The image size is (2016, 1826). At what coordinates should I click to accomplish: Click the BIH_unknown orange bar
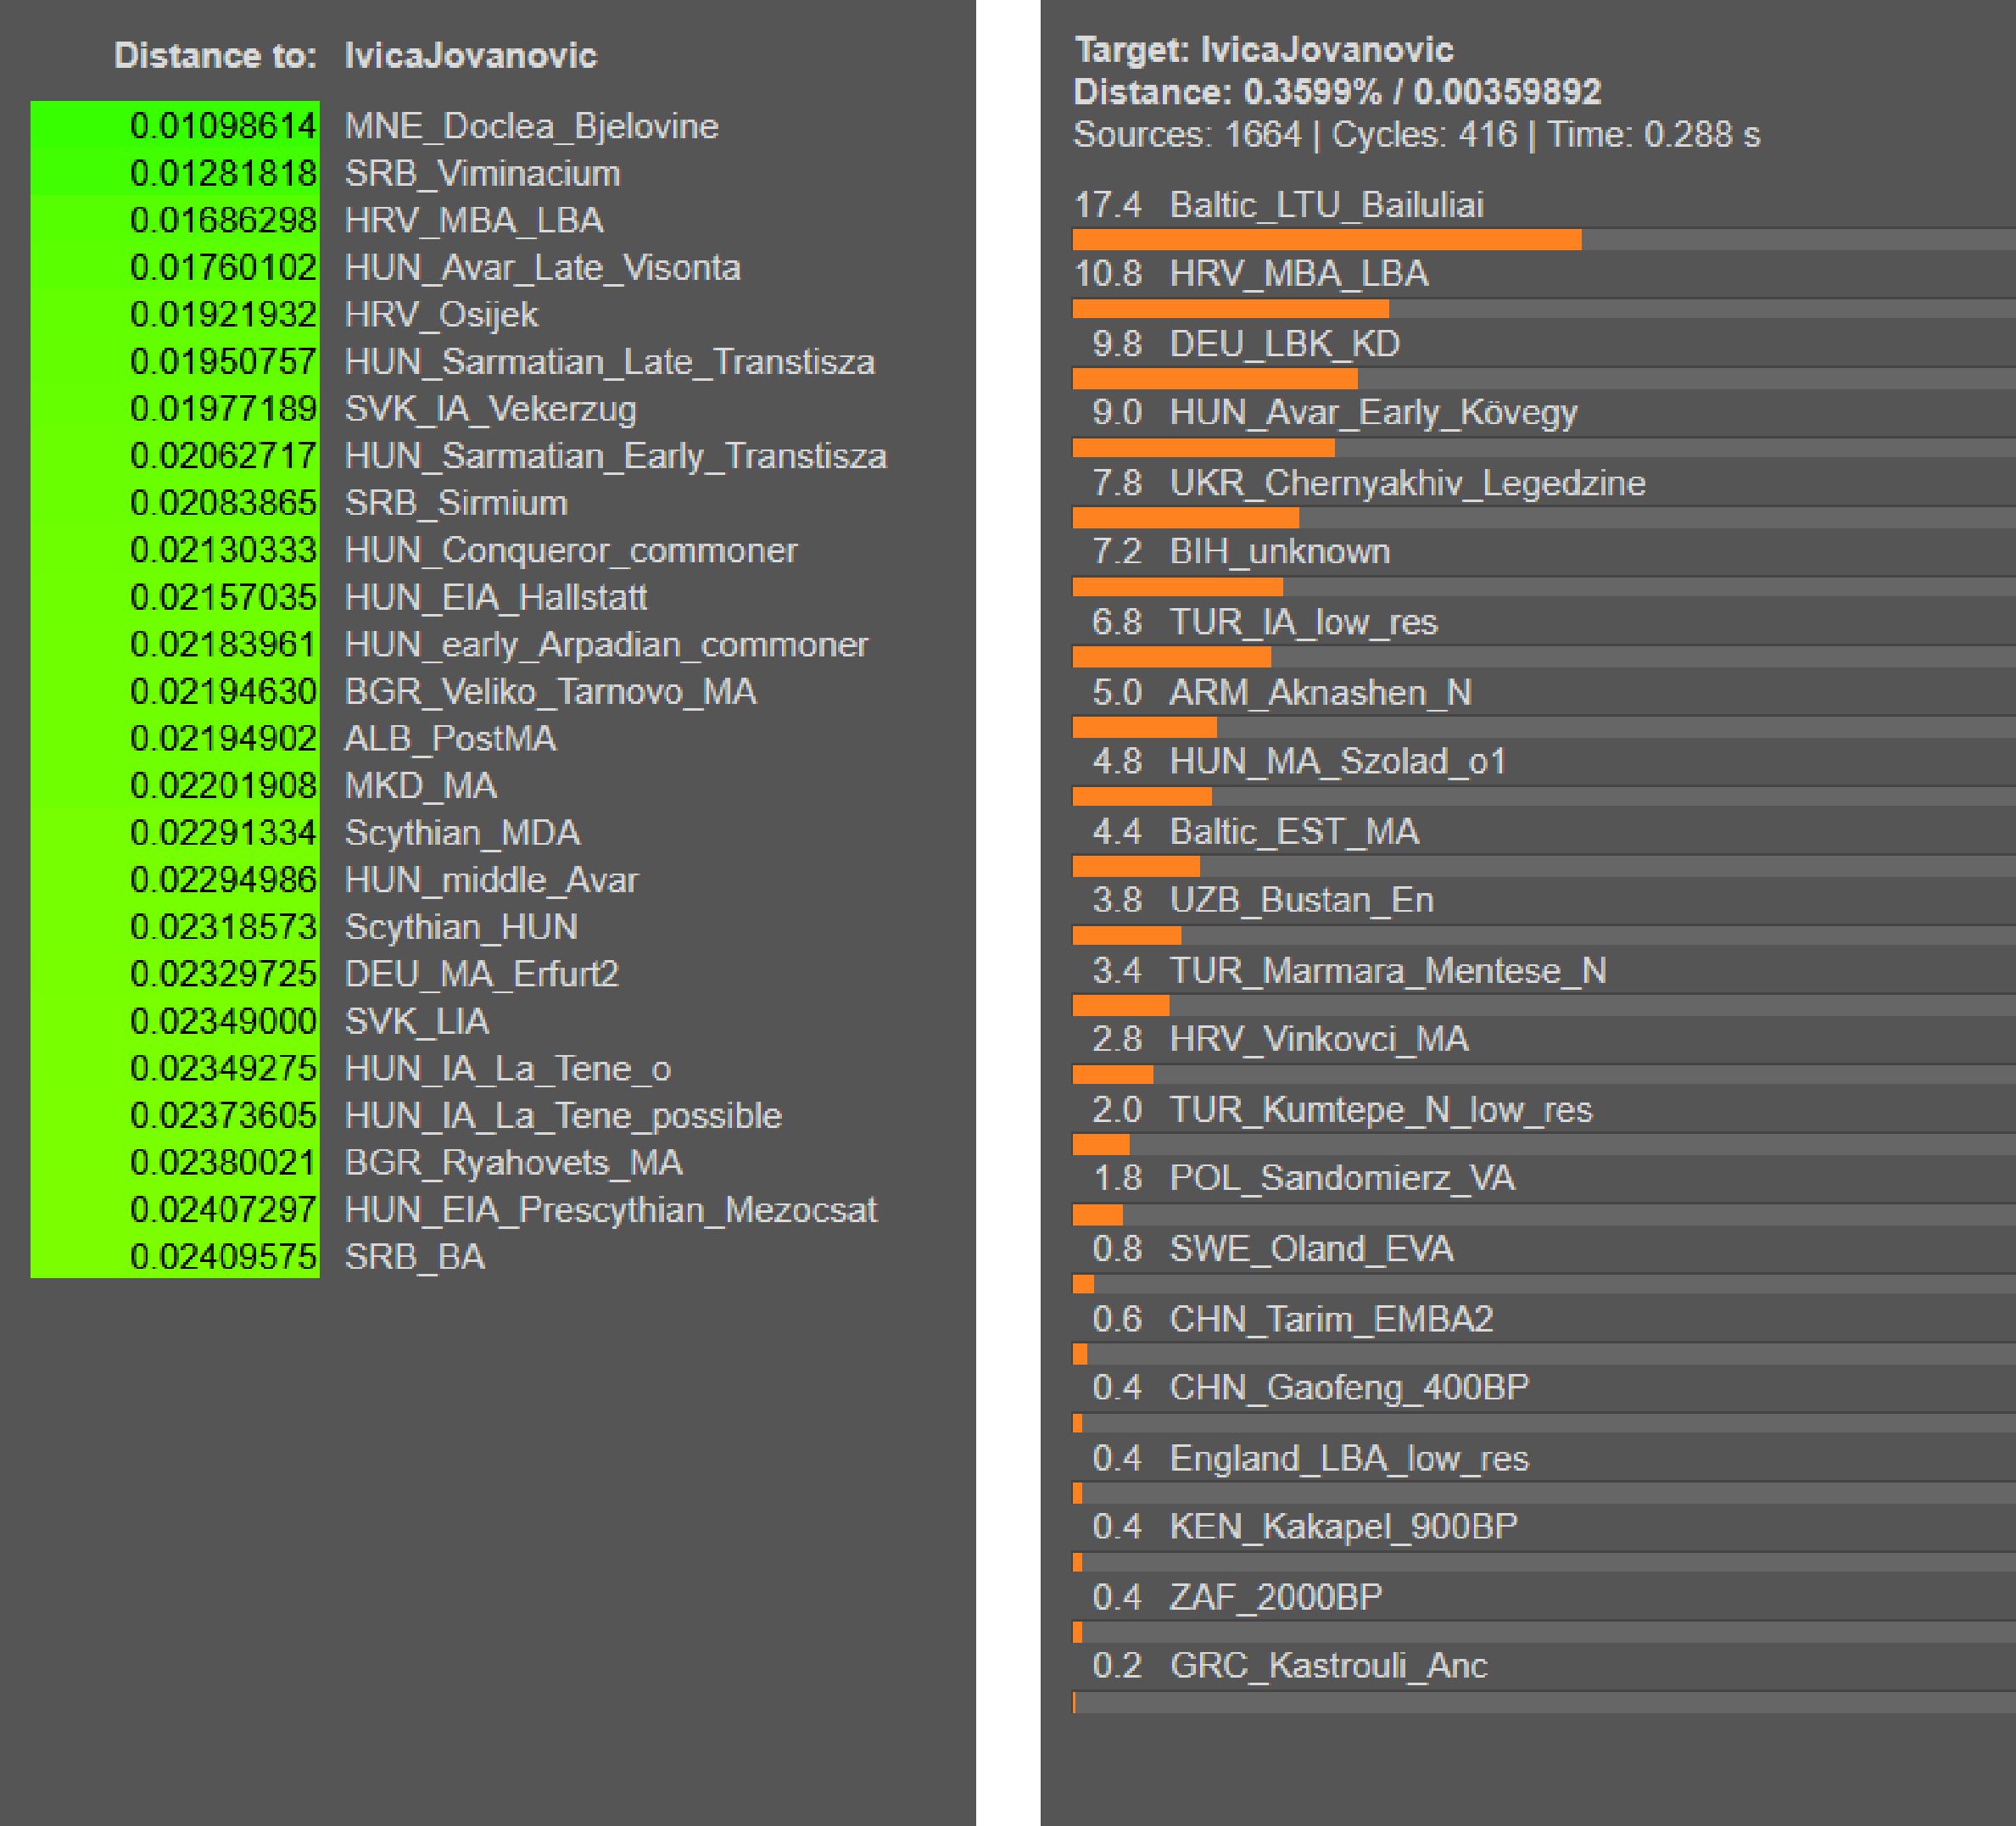pyautogui.click(x=1177, y=586)
